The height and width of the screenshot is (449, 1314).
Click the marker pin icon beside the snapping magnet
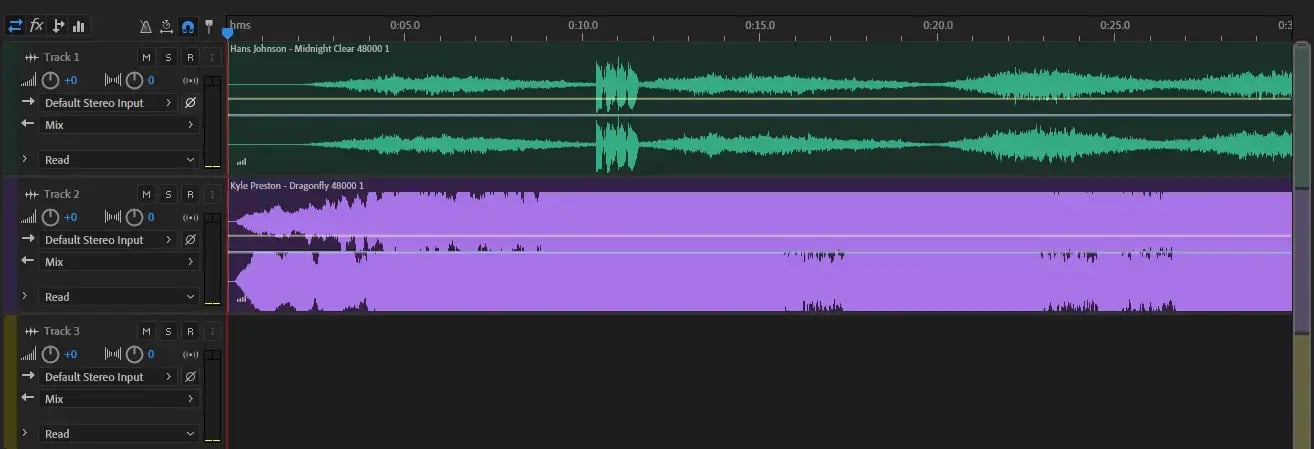(x=209, y=26)
